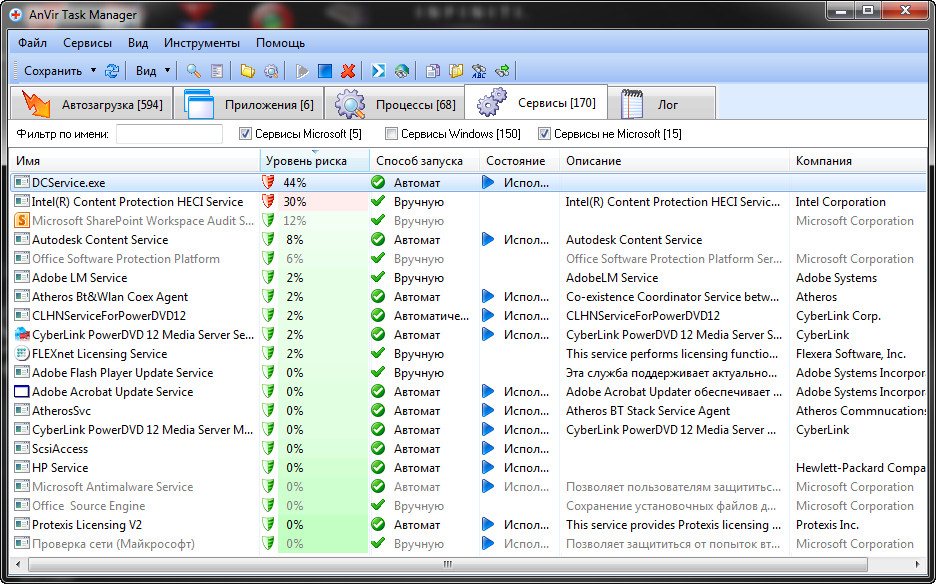
Task: Click the copy documents toolbar icon
Action: [x=433, y=71]
